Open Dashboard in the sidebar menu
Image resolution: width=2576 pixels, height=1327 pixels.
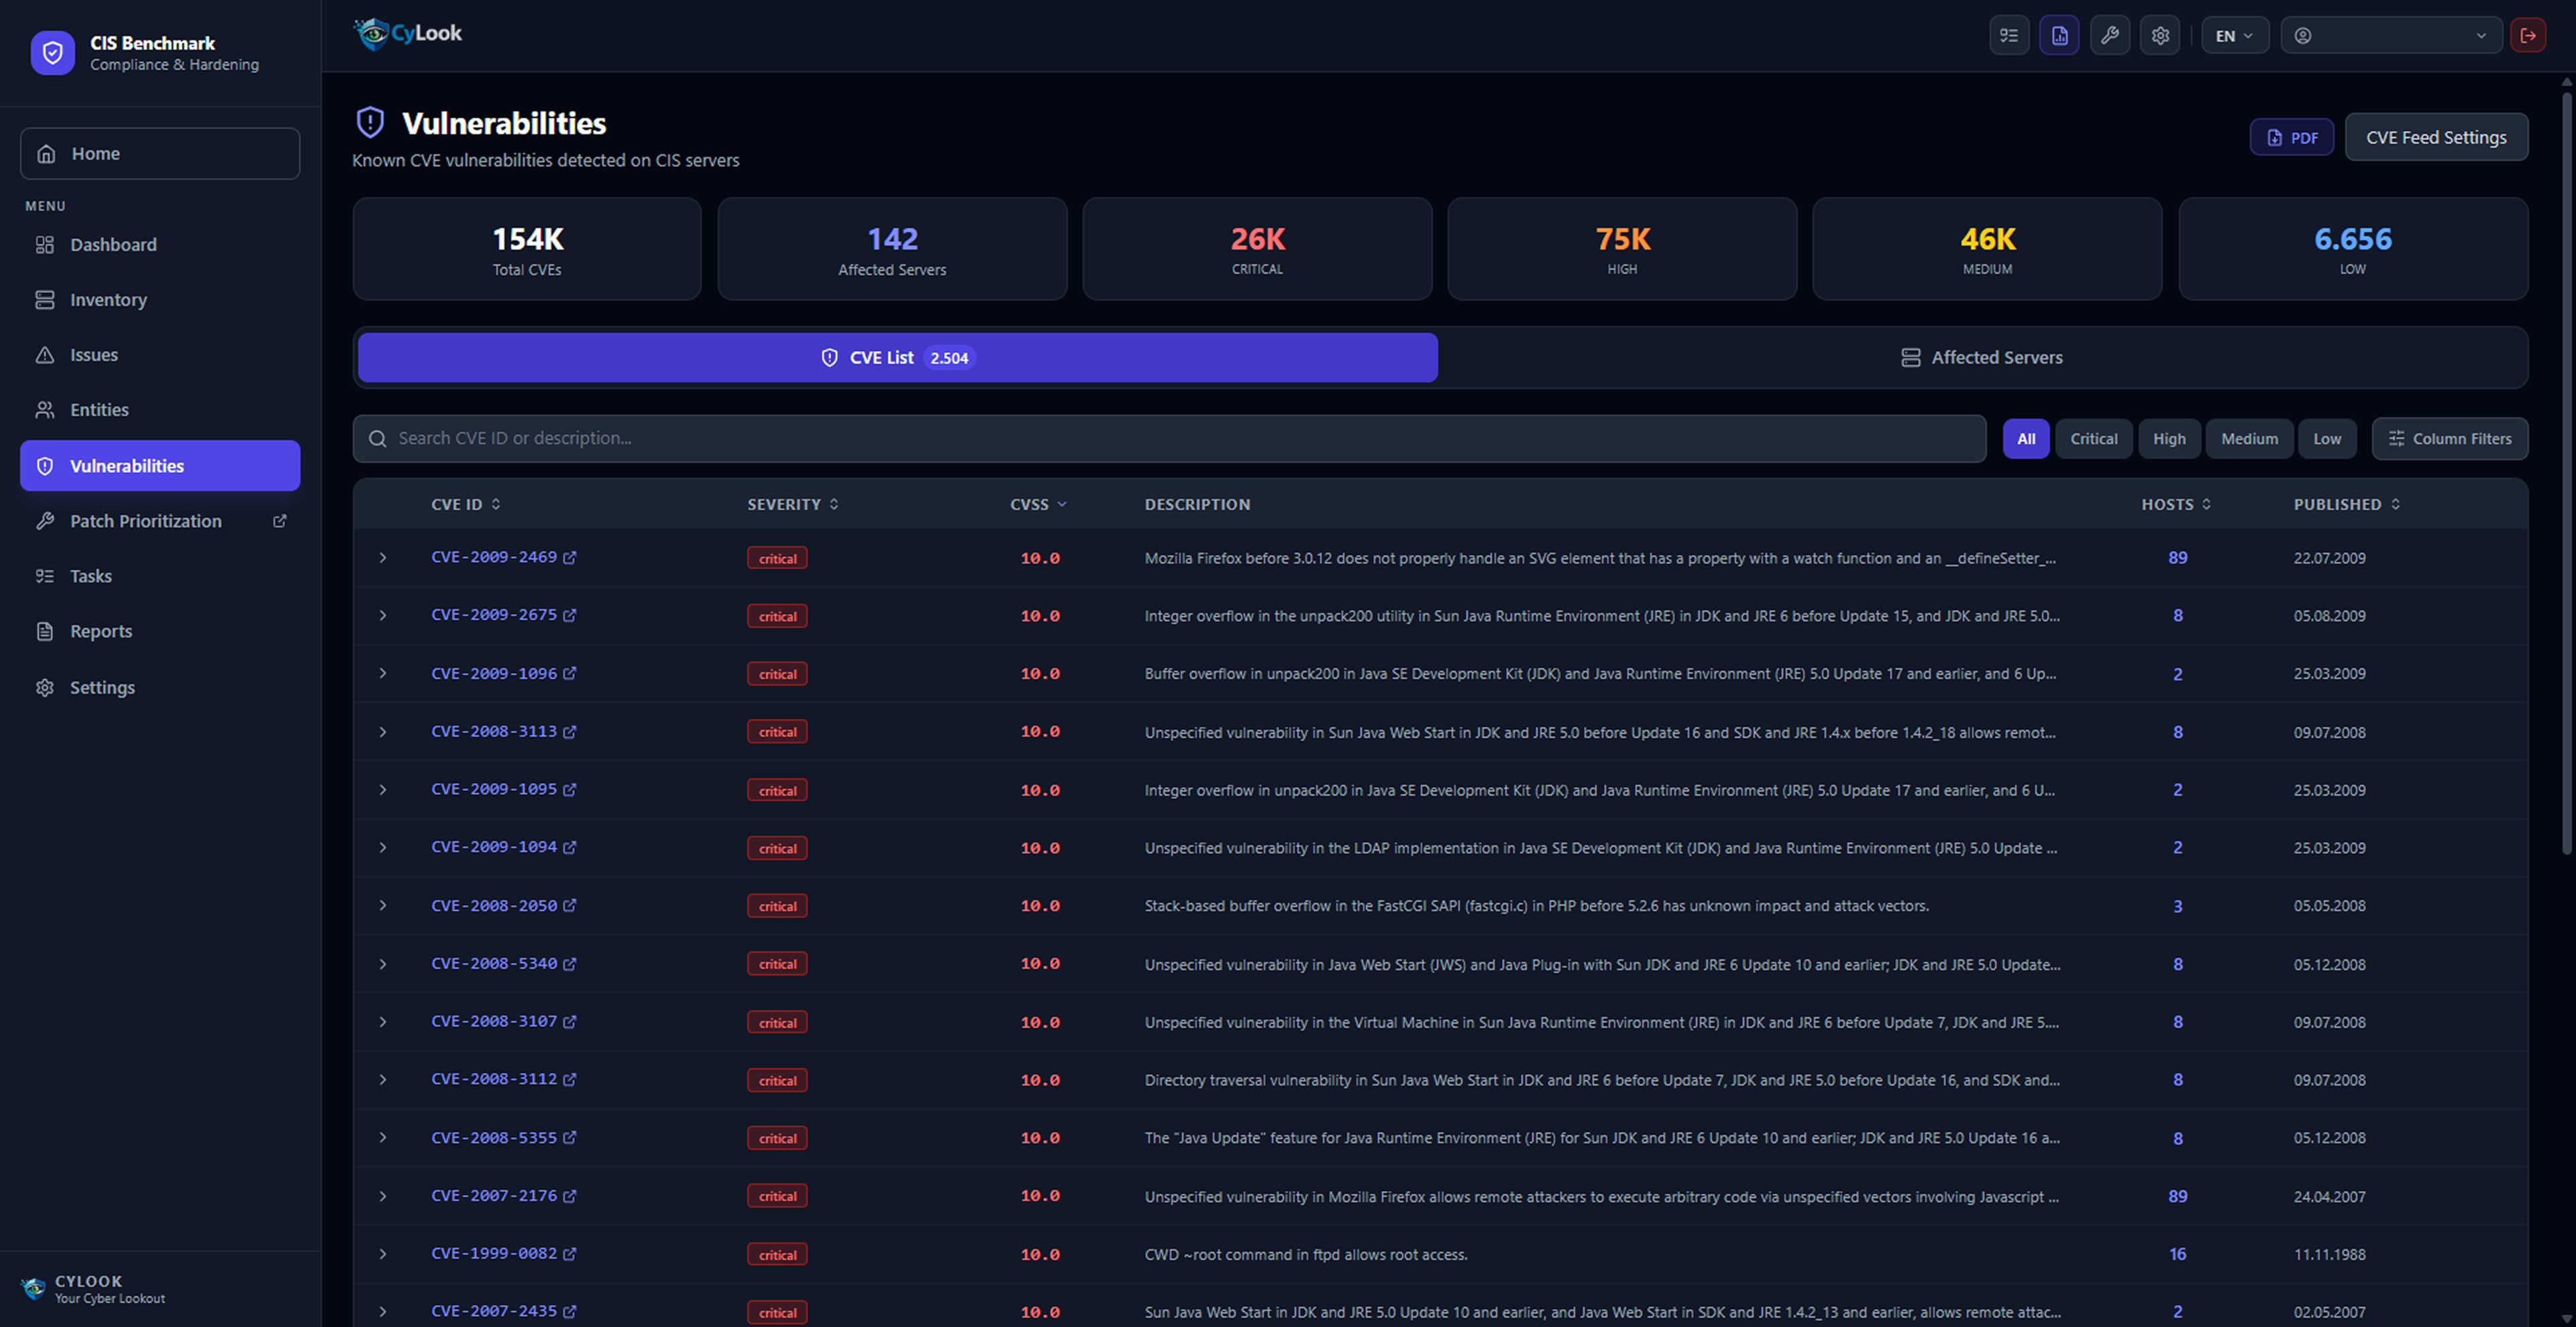click(160, 245)
